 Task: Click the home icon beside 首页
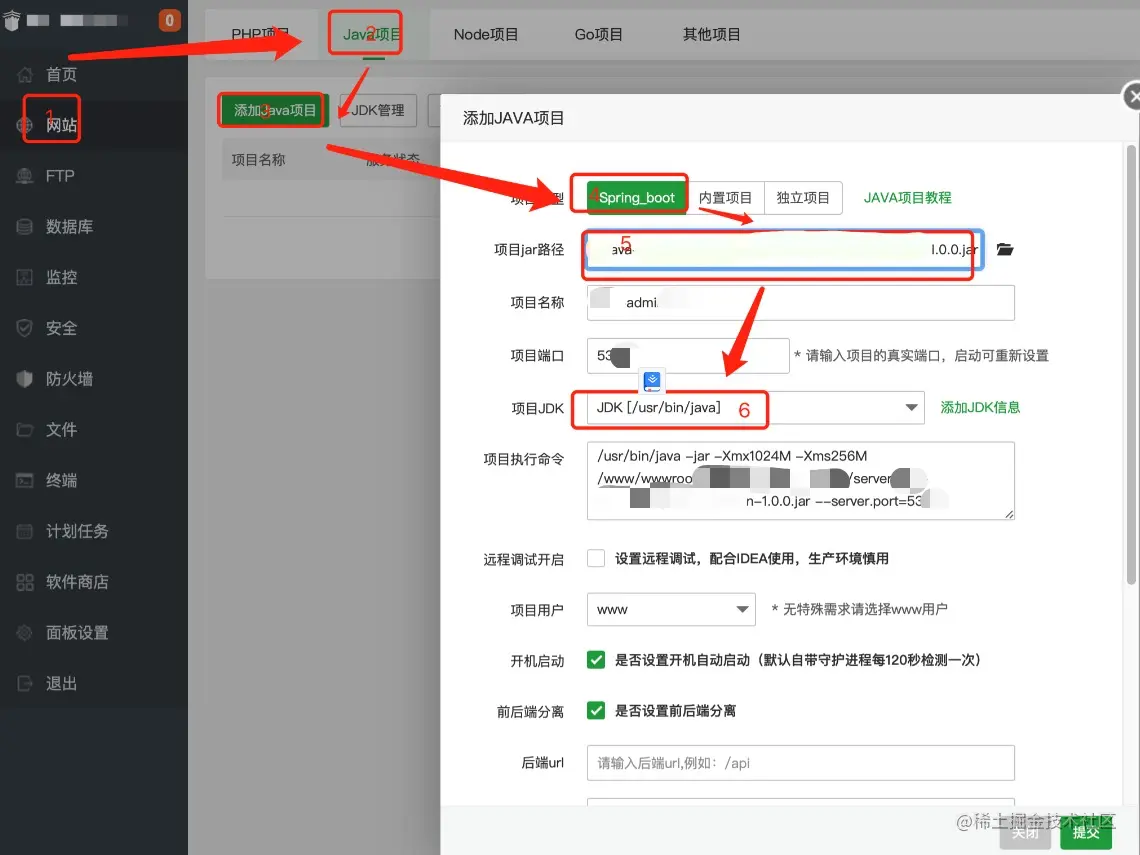click(25, 75)
